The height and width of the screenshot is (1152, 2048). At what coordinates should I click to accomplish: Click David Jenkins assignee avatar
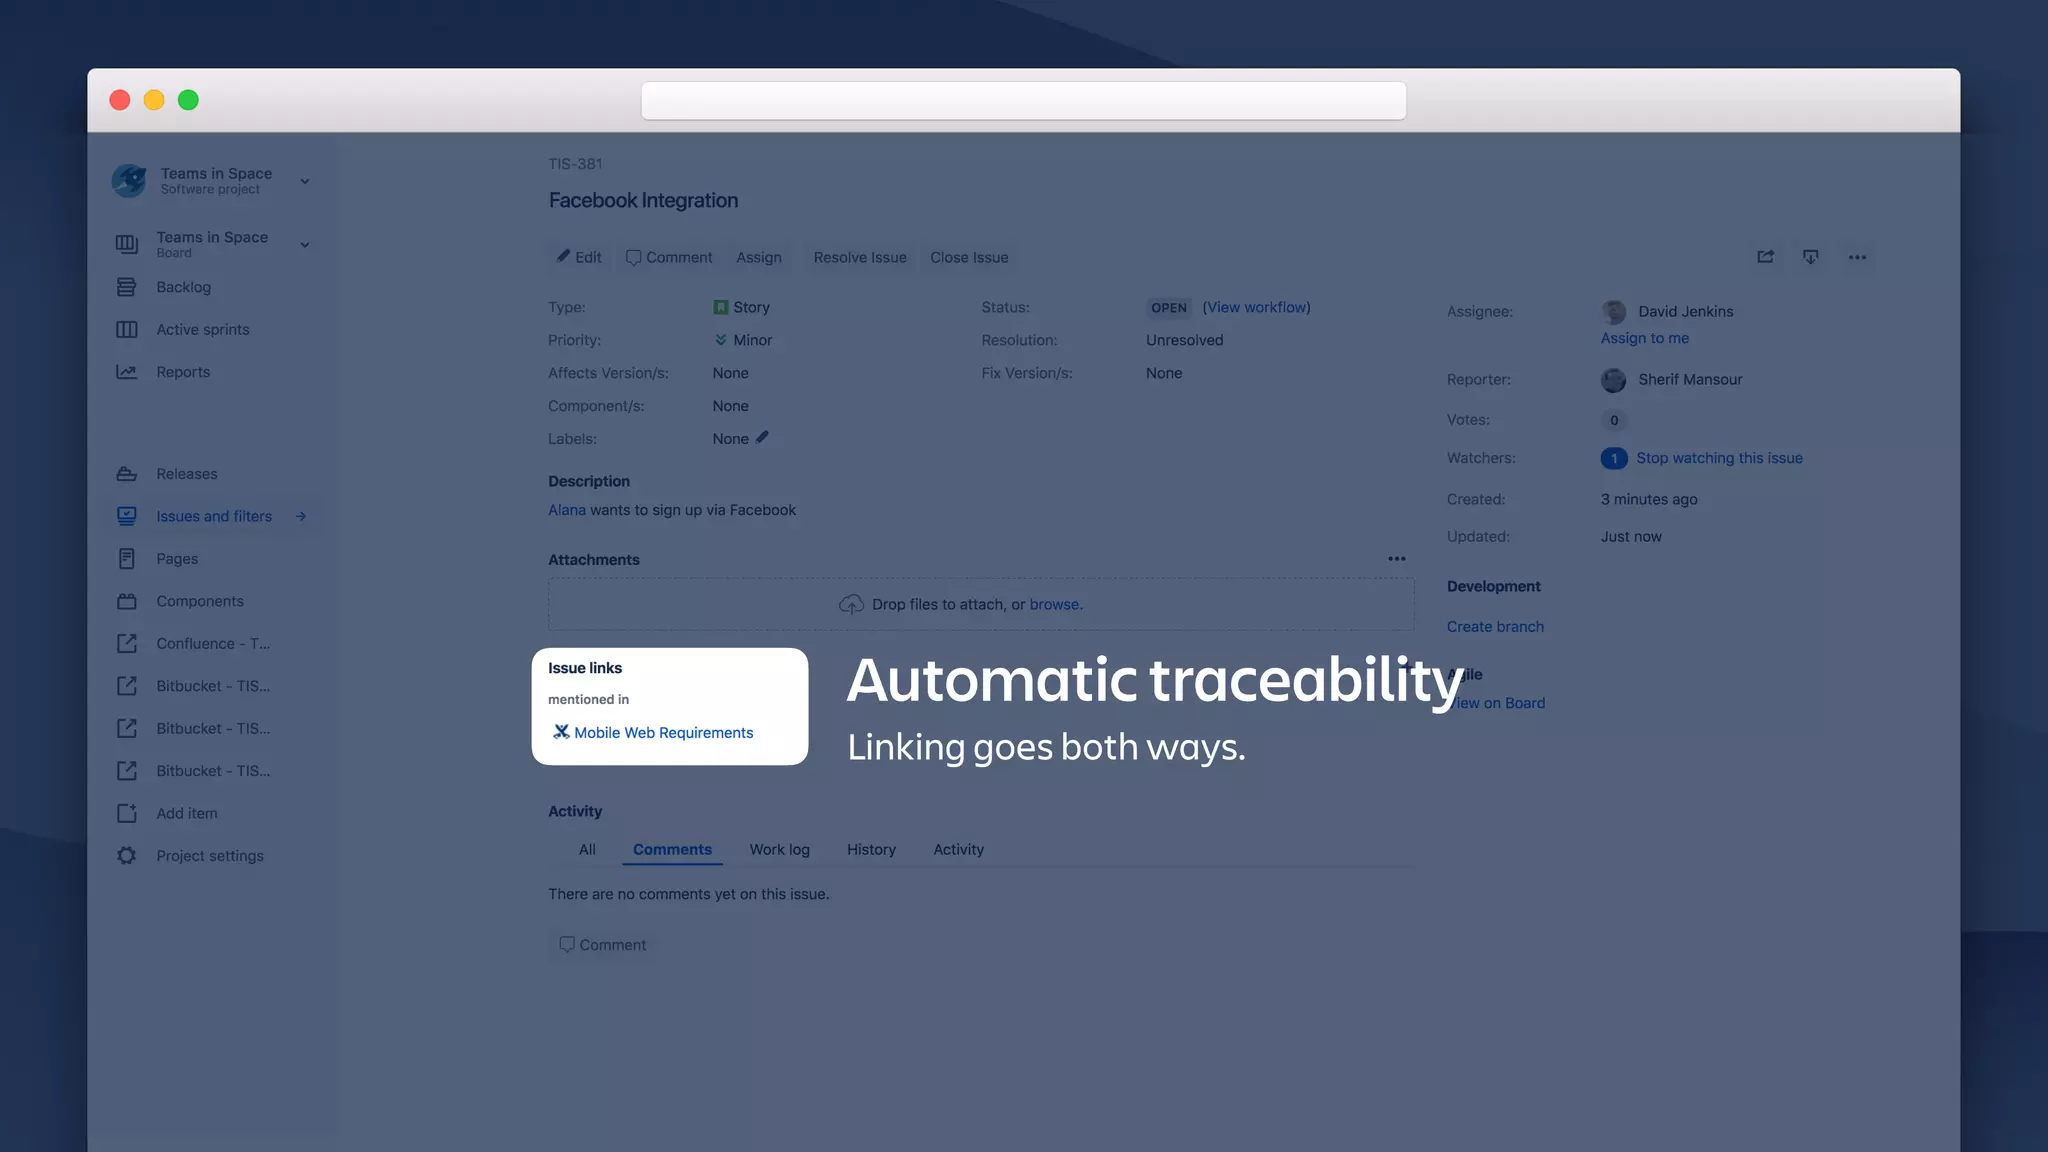pos(1614,312)
